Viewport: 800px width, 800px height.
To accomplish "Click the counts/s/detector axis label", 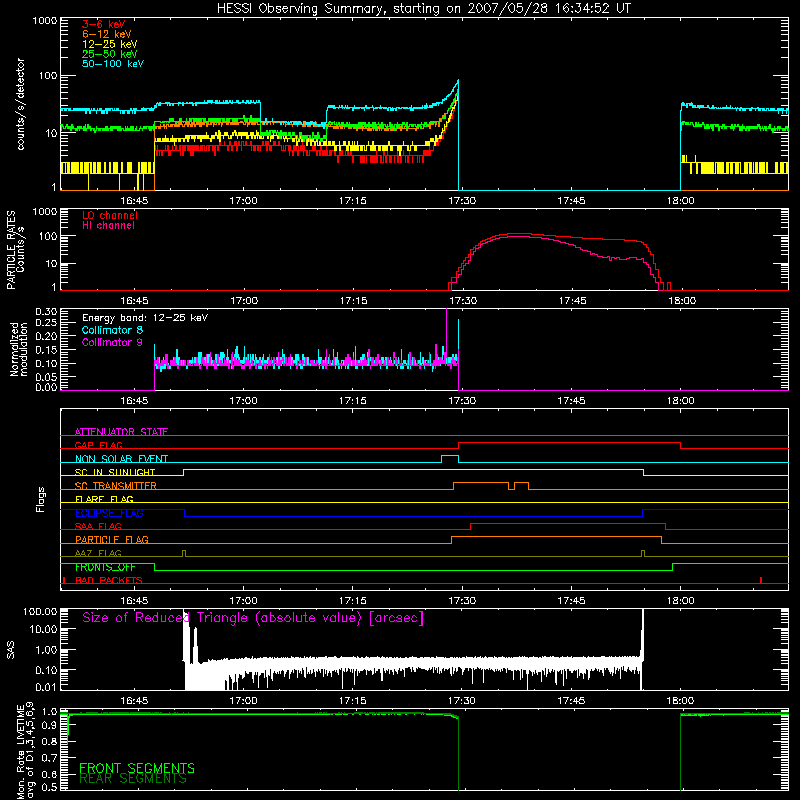I will (20, 104).
